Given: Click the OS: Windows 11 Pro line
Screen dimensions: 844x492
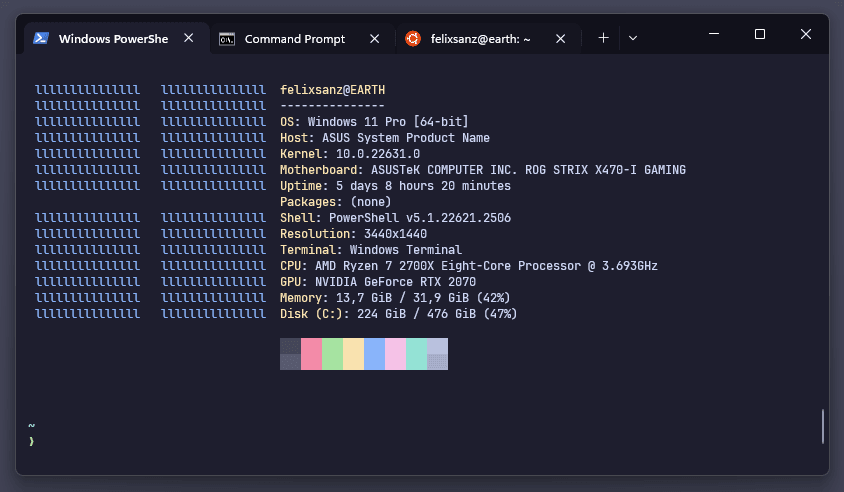Looking at the screenshot, I should 374,122.
